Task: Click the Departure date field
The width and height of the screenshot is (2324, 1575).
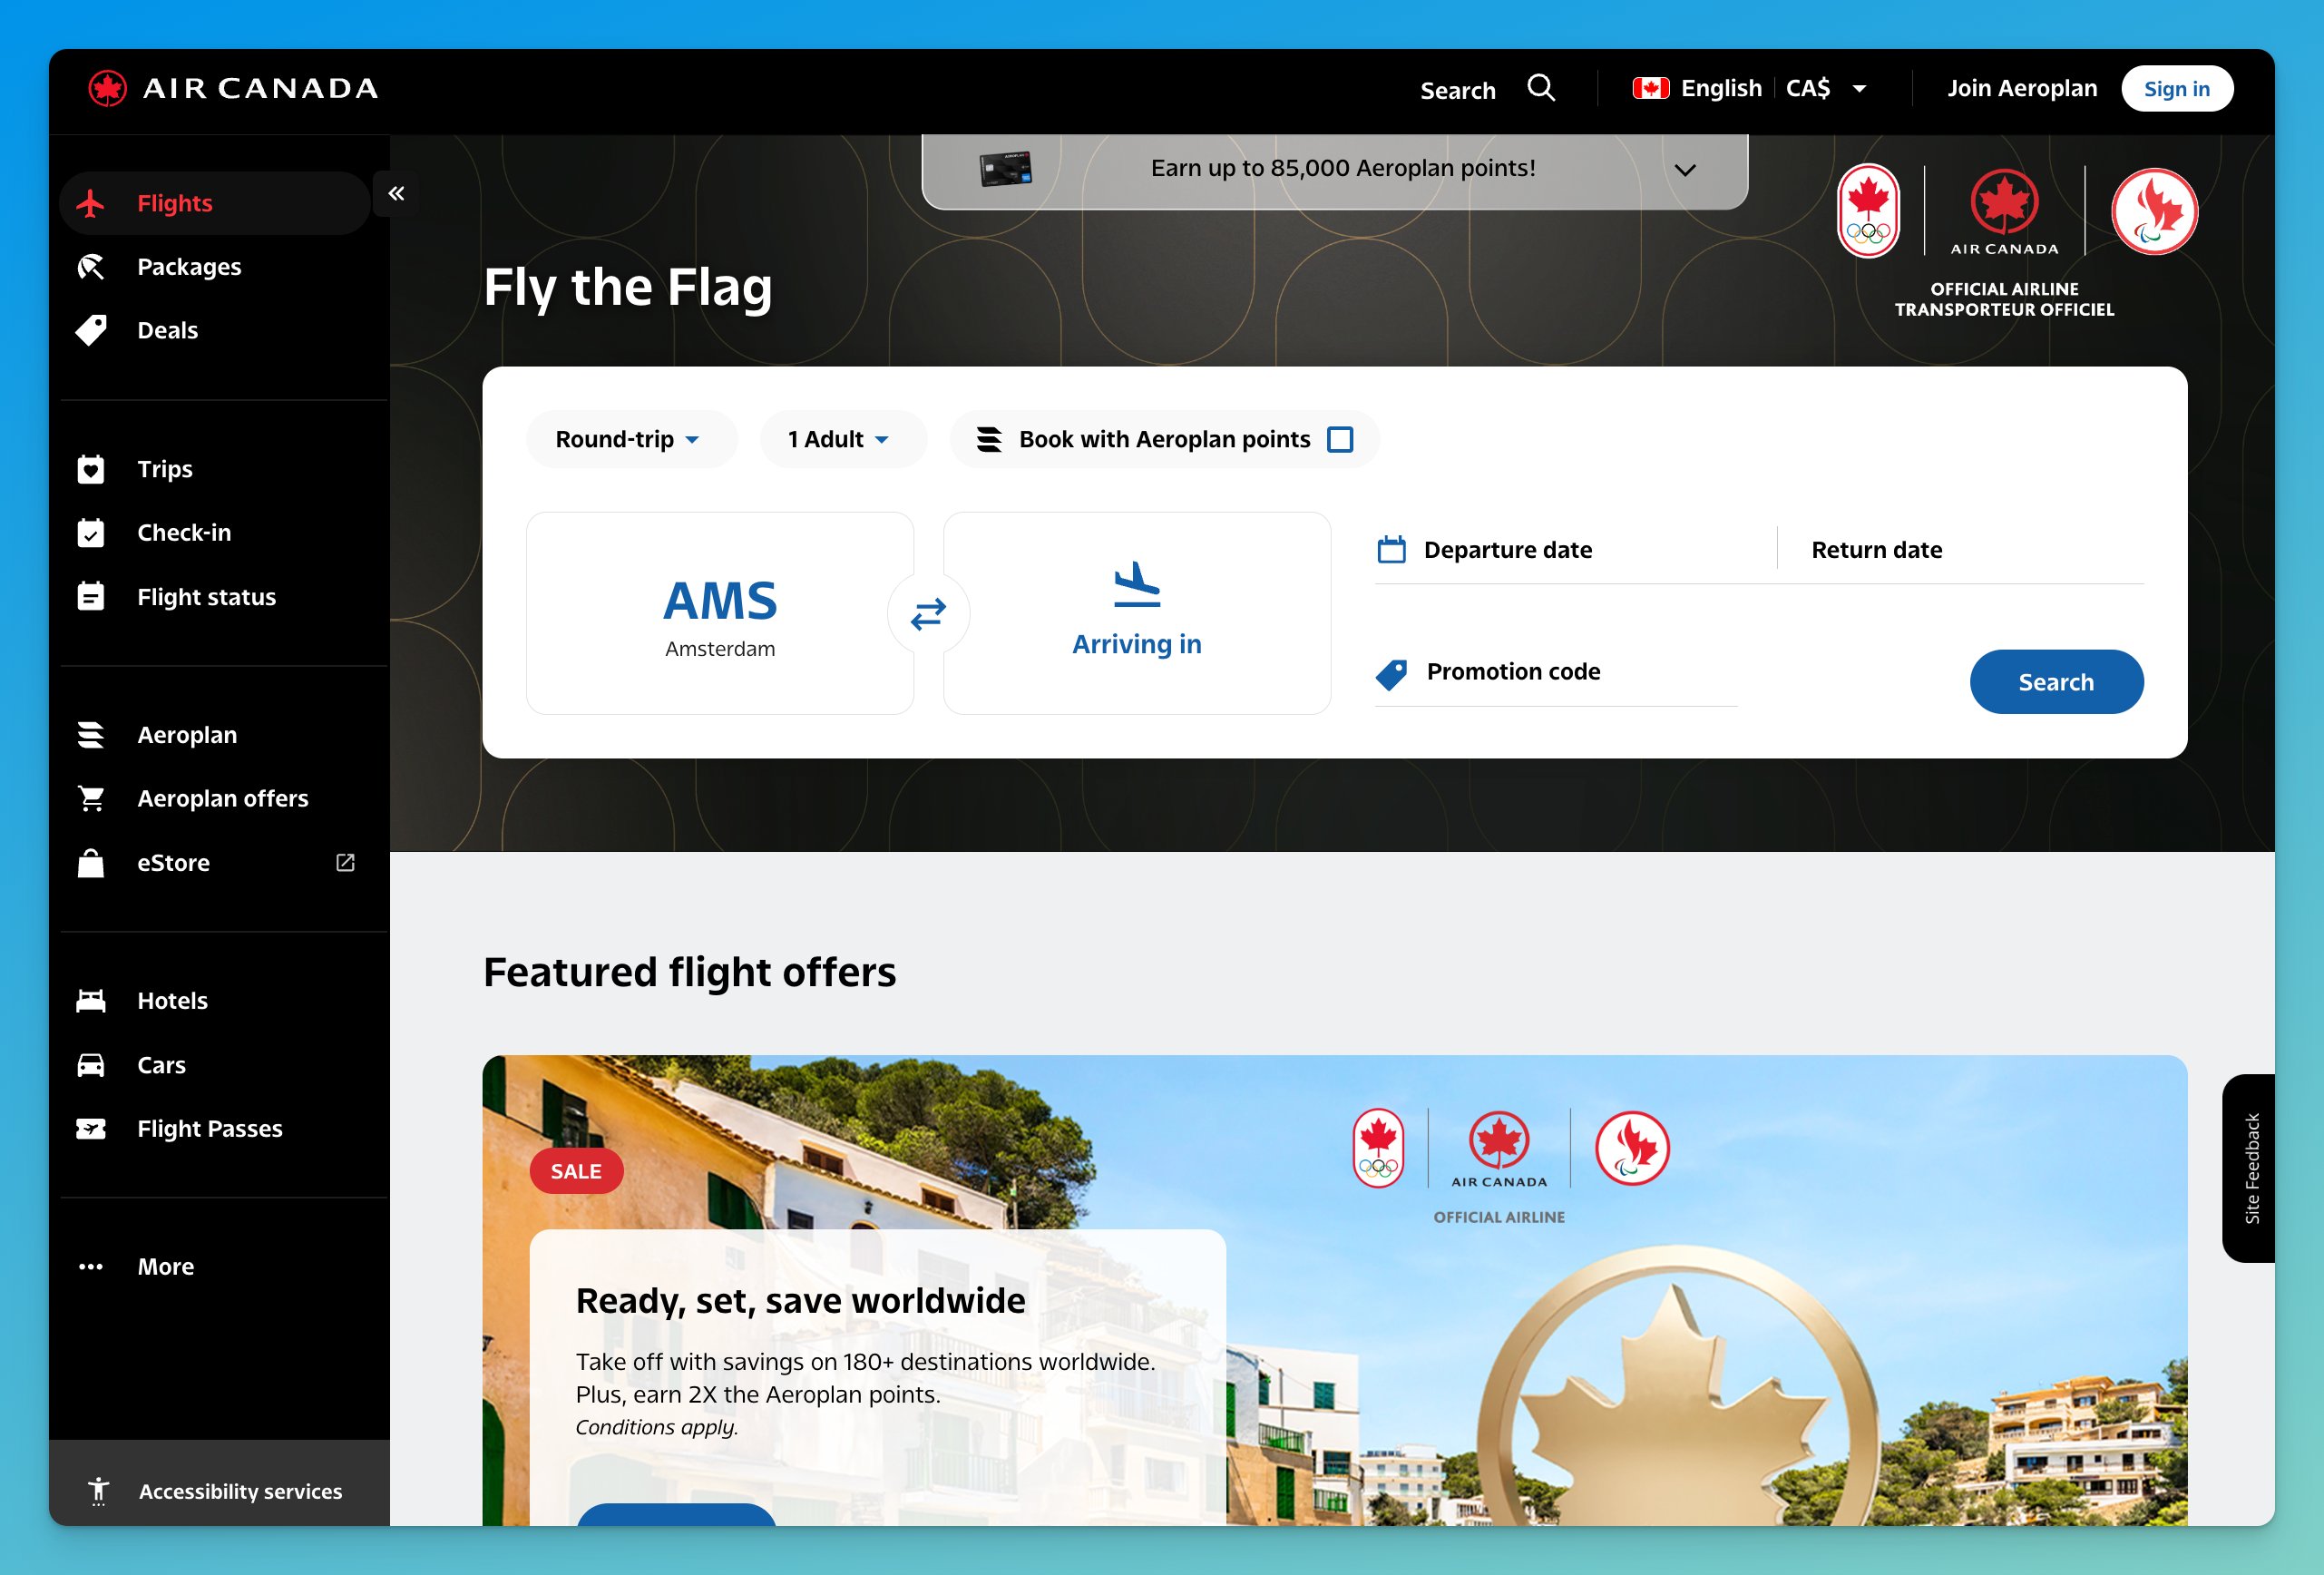Action: (1507, 549)
